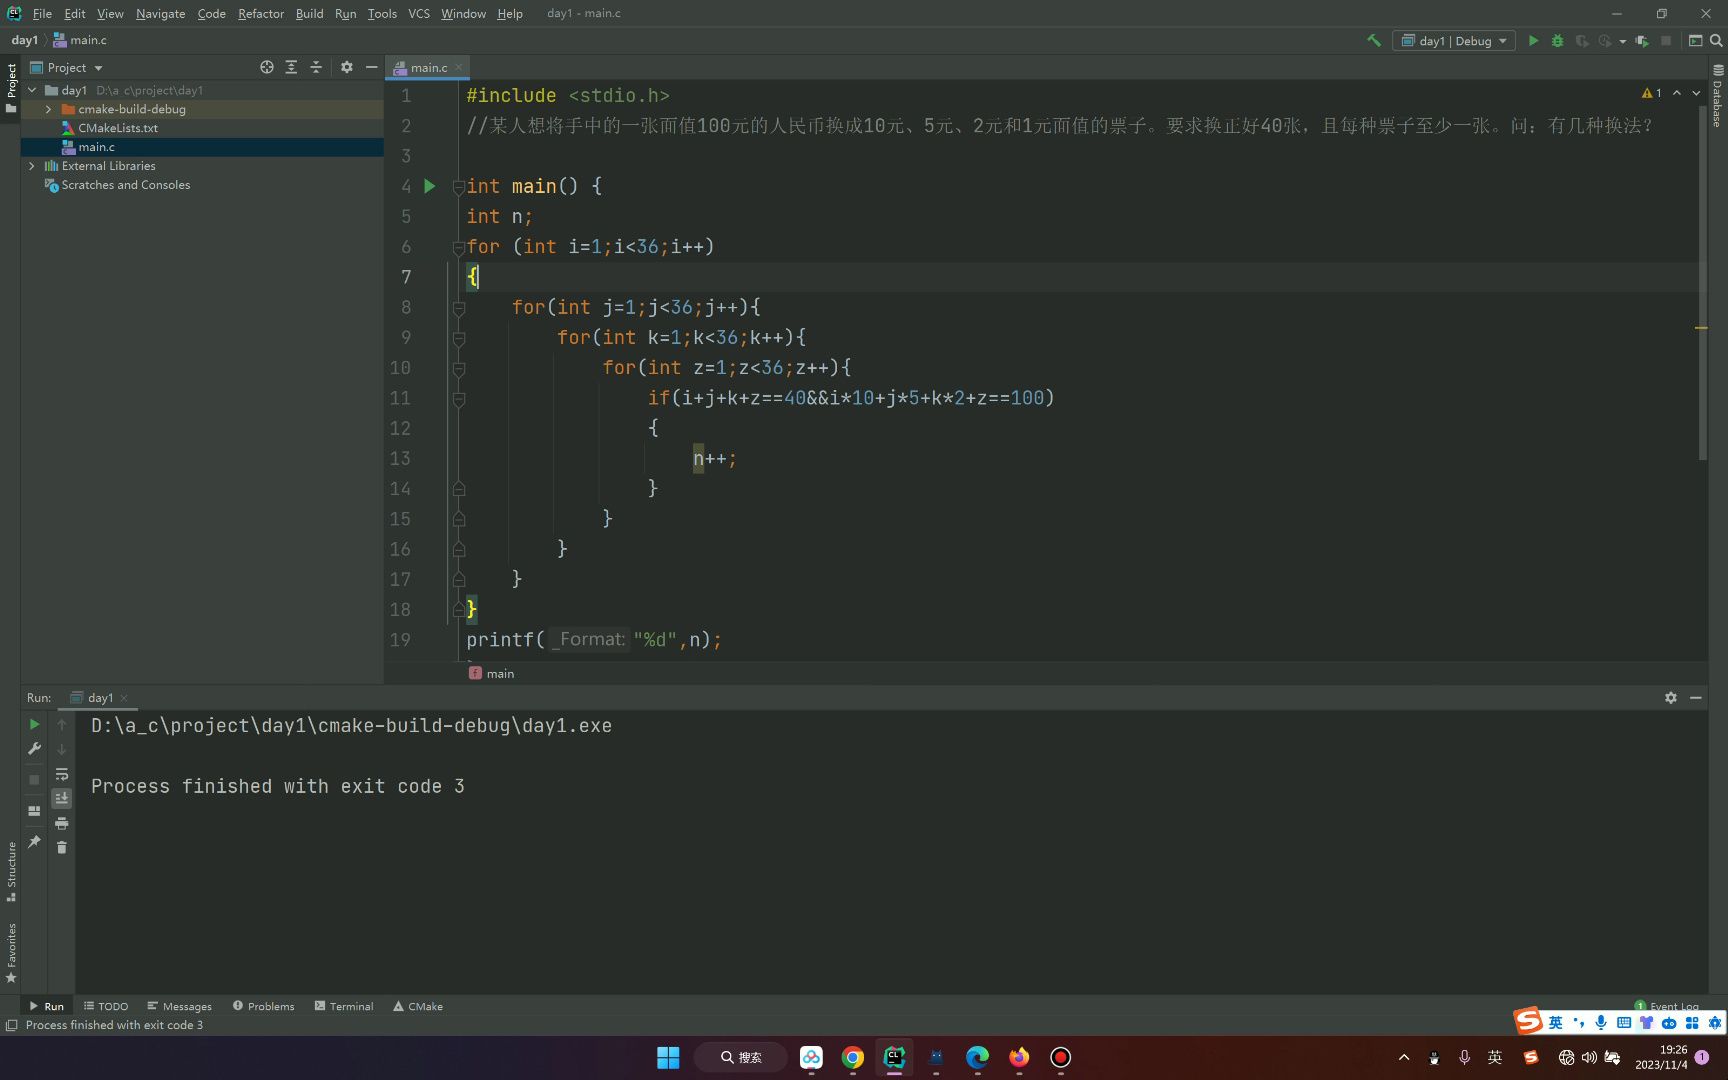Hide the Project tool window
Screen dimensions: 1728x1080
(x=371, y=67)
